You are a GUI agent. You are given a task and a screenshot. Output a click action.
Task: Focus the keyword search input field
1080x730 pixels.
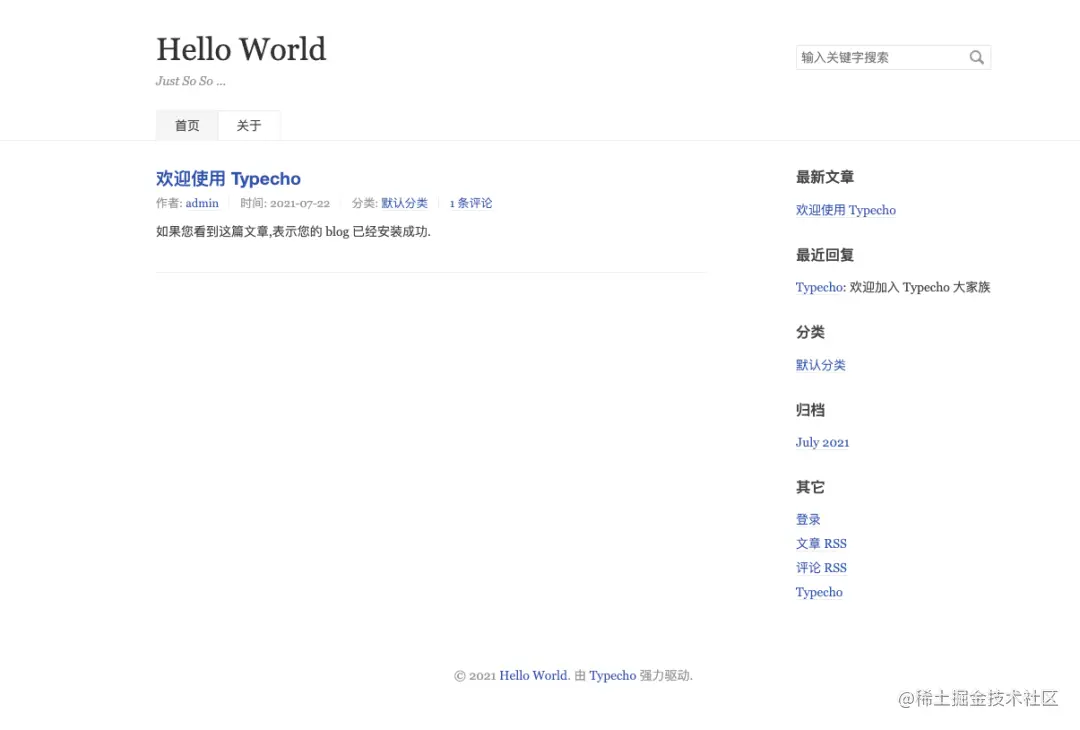coord(893,57)
